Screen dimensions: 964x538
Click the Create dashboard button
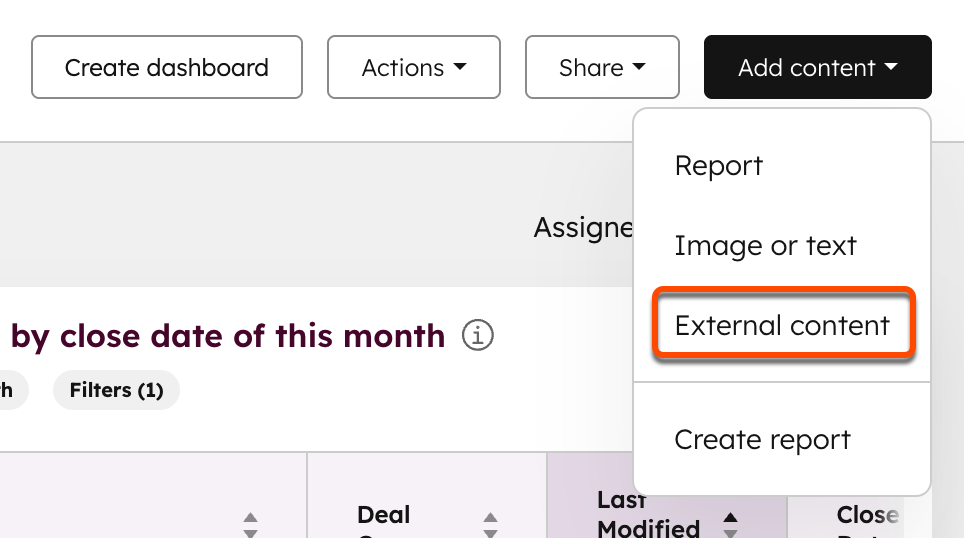tap(167, 67)
